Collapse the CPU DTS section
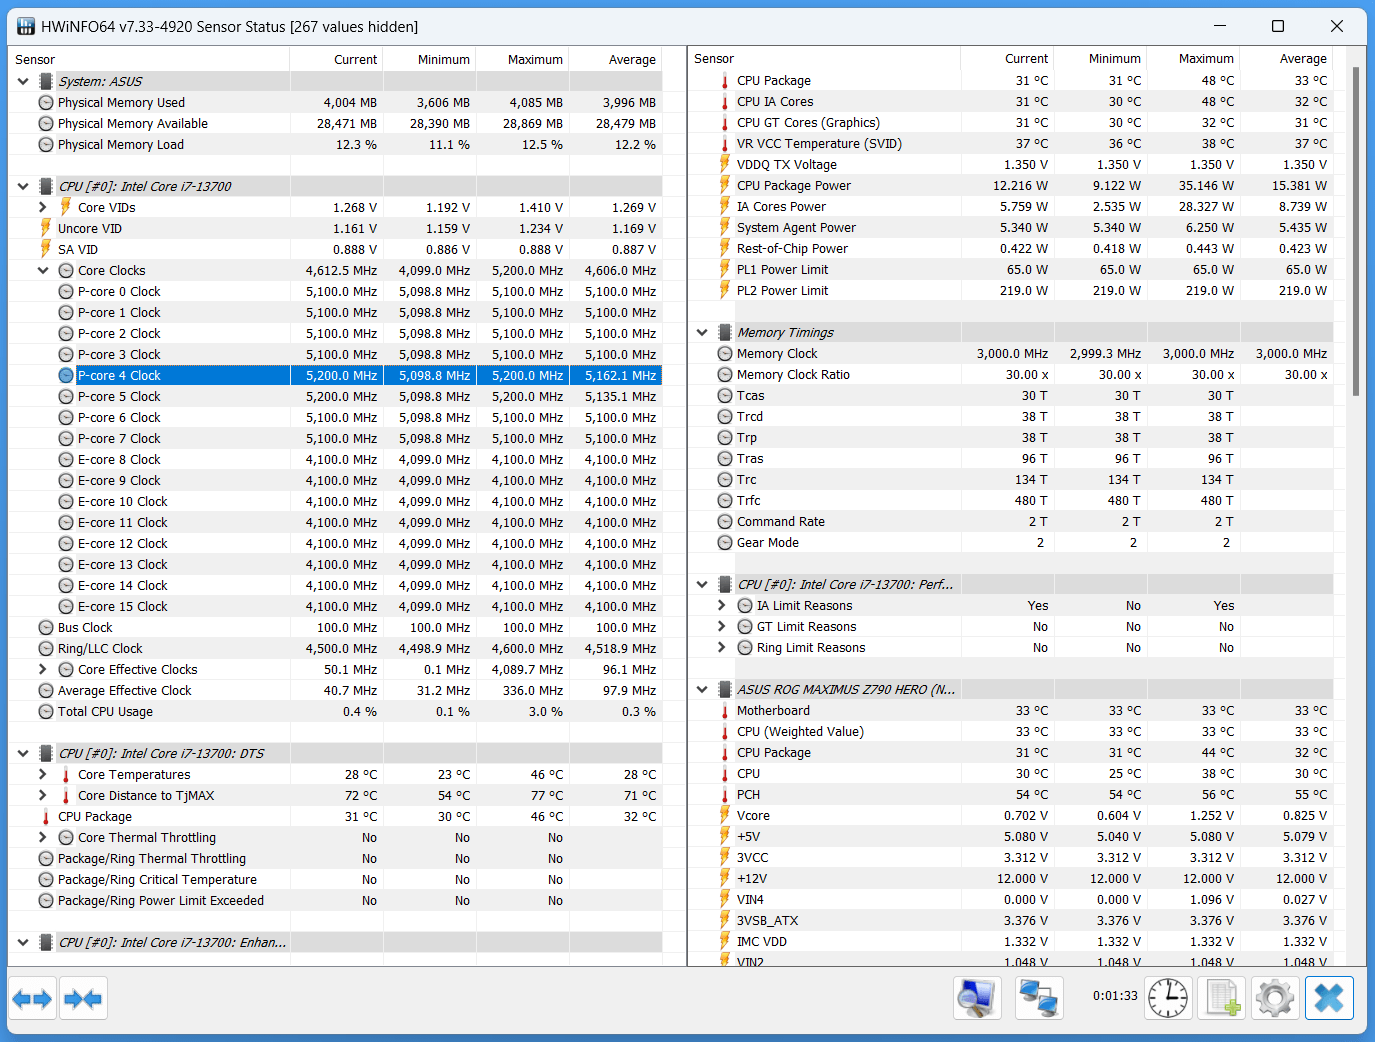The height and width of the screenshot is (1042, 1375). point(23,753)
